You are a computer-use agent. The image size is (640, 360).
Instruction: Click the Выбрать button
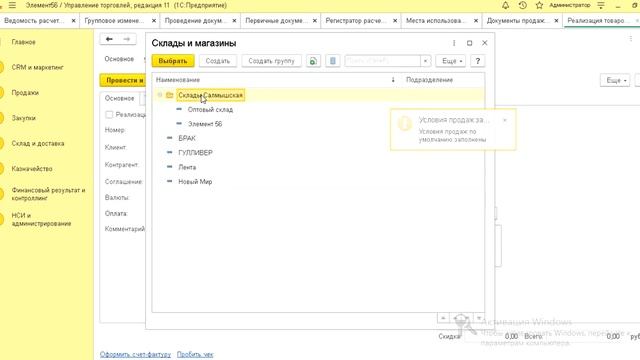pos(173,61)
